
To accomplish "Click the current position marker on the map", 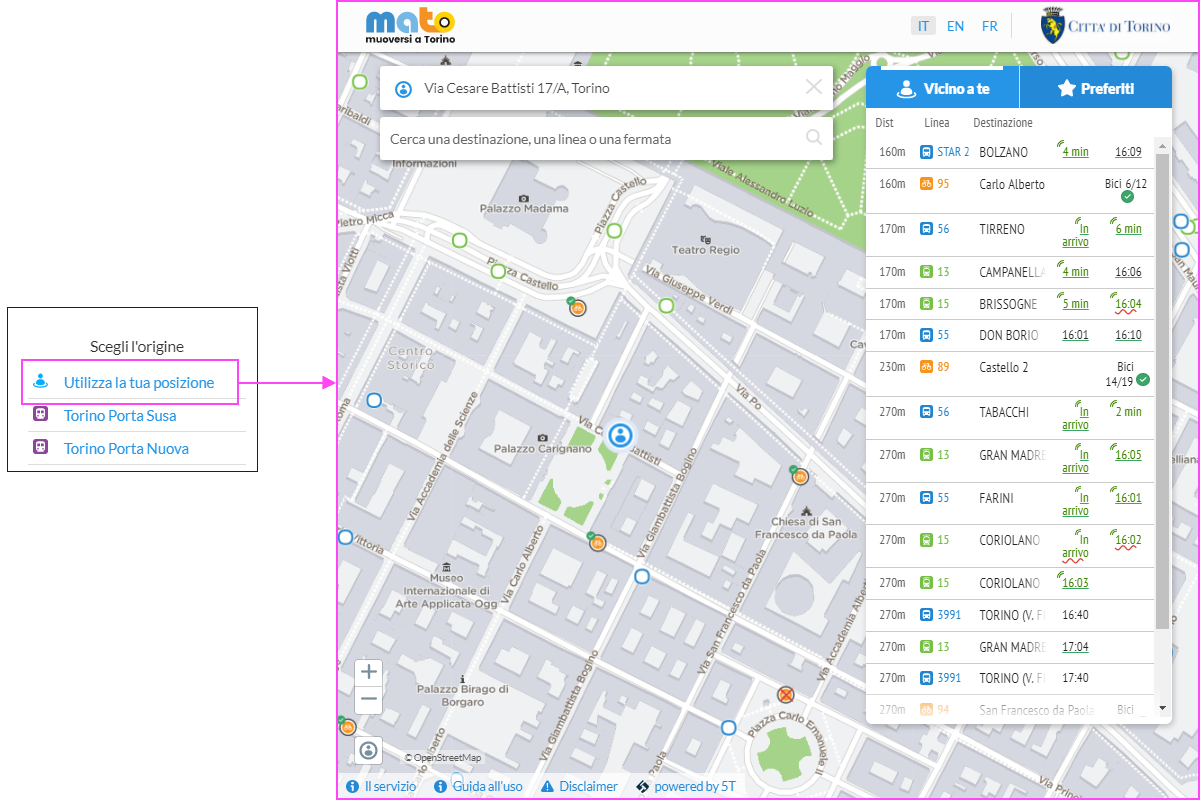I will (620, 435).
